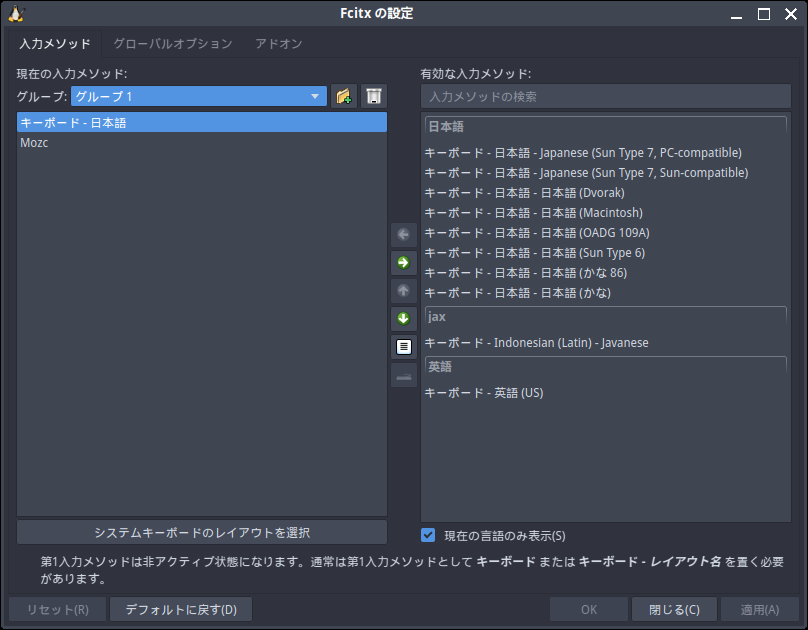808x630 pixels.
Task: Switch to the 入力メソッド tab
Action: point(55,44)
